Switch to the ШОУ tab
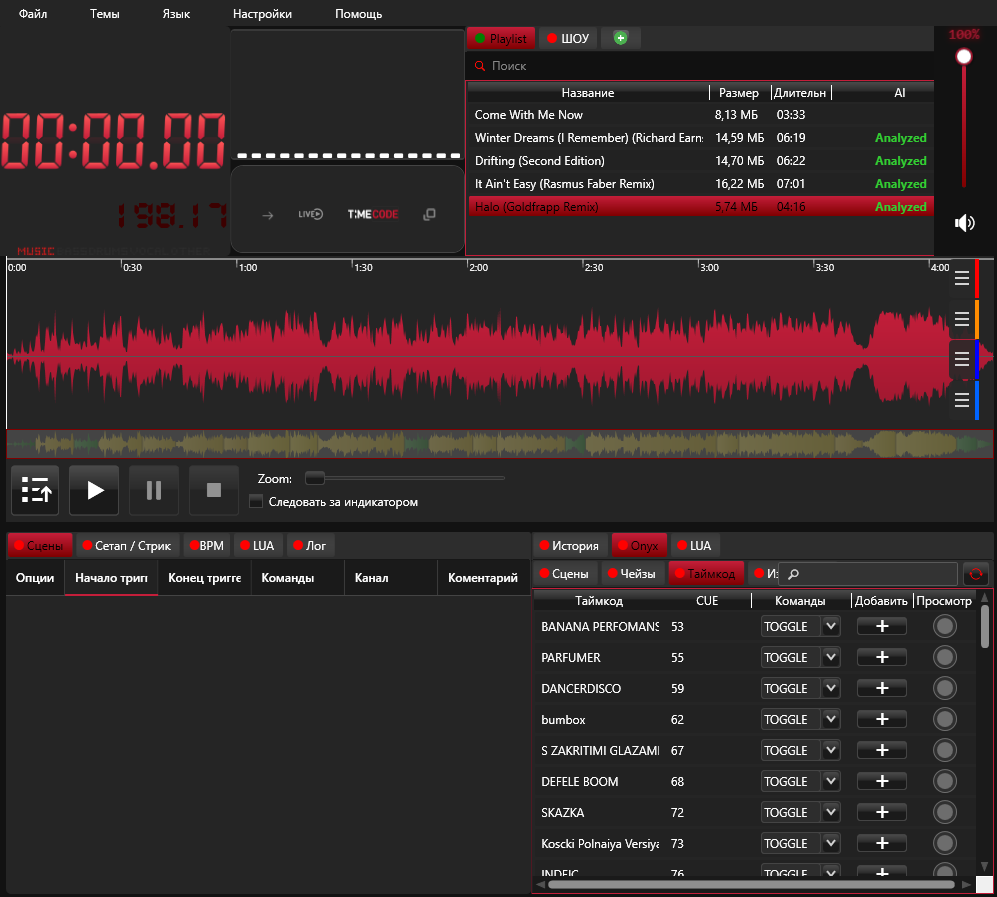This screenshot has width=997, height=897. [x=567, y=37]
